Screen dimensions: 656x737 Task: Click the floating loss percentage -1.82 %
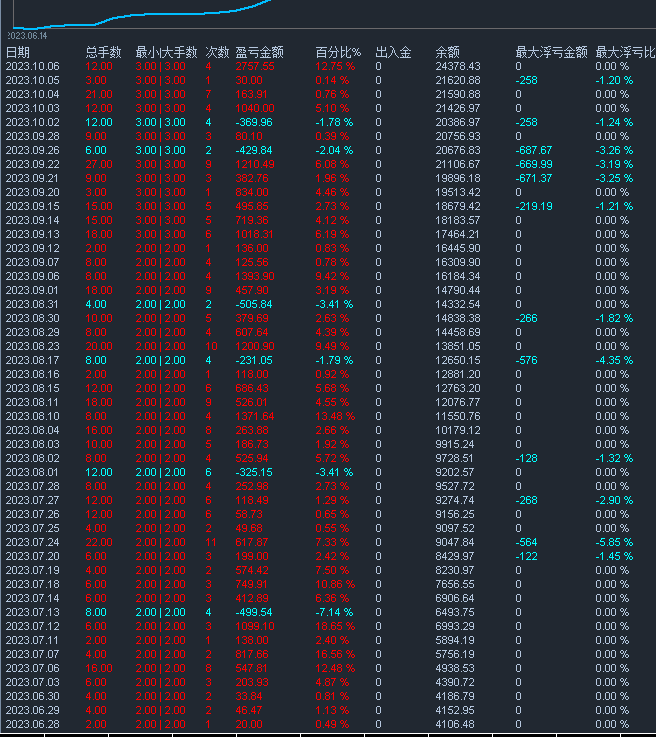click(x=614, y=318)
